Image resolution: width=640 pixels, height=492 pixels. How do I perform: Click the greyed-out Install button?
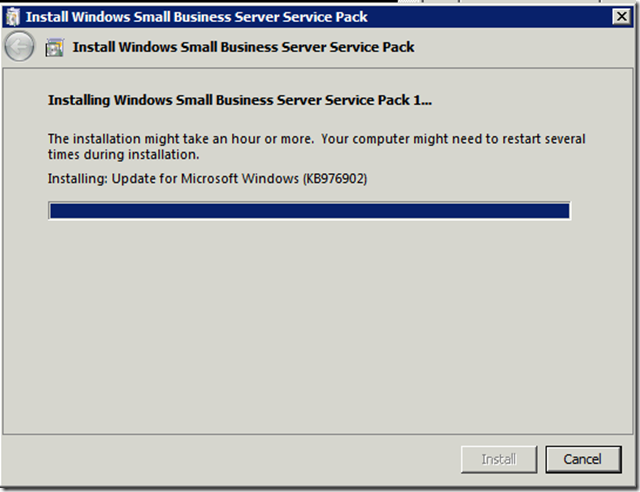coord(498,459)
